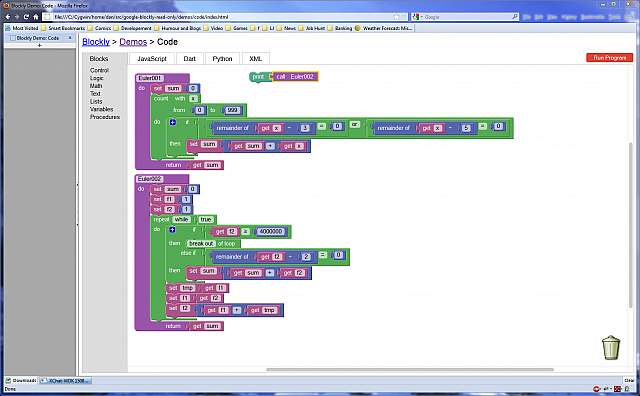Open the Comics bookmark folder
The width and height of the screenshot is (640, 396).
pos(99,28)
